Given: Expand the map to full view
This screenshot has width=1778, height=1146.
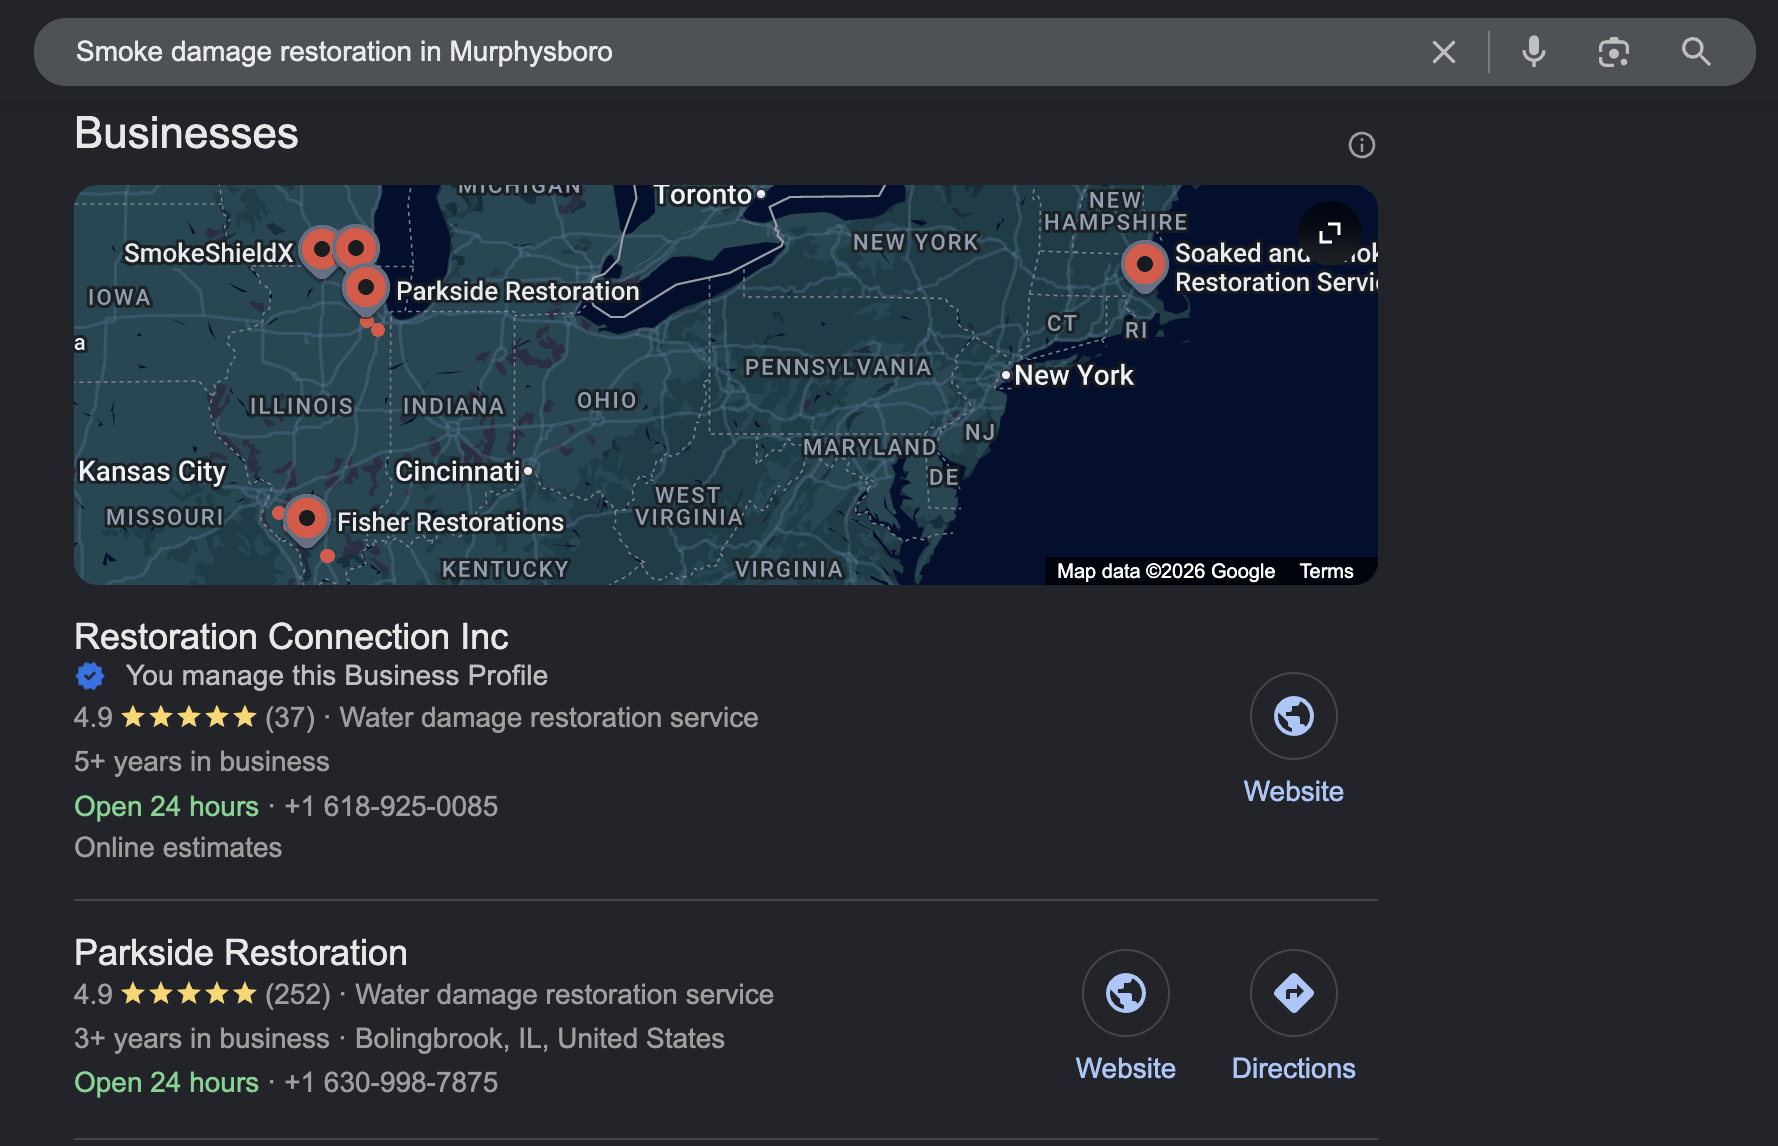Looking at the screenshot, I should [1329, 233].
